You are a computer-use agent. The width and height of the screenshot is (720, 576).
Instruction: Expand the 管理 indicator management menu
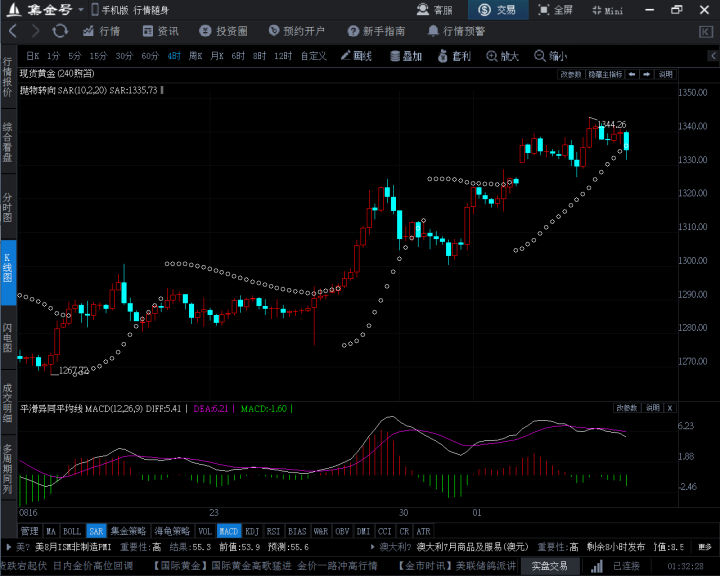point(29,531)
